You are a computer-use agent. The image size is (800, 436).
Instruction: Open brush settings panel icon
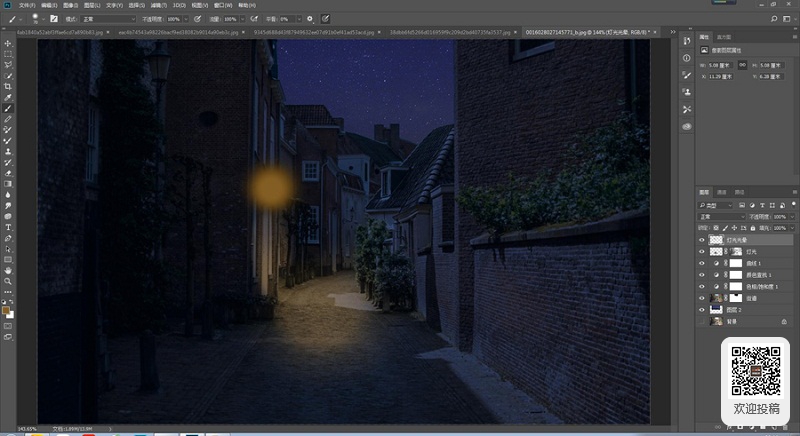tap(54, 19)
